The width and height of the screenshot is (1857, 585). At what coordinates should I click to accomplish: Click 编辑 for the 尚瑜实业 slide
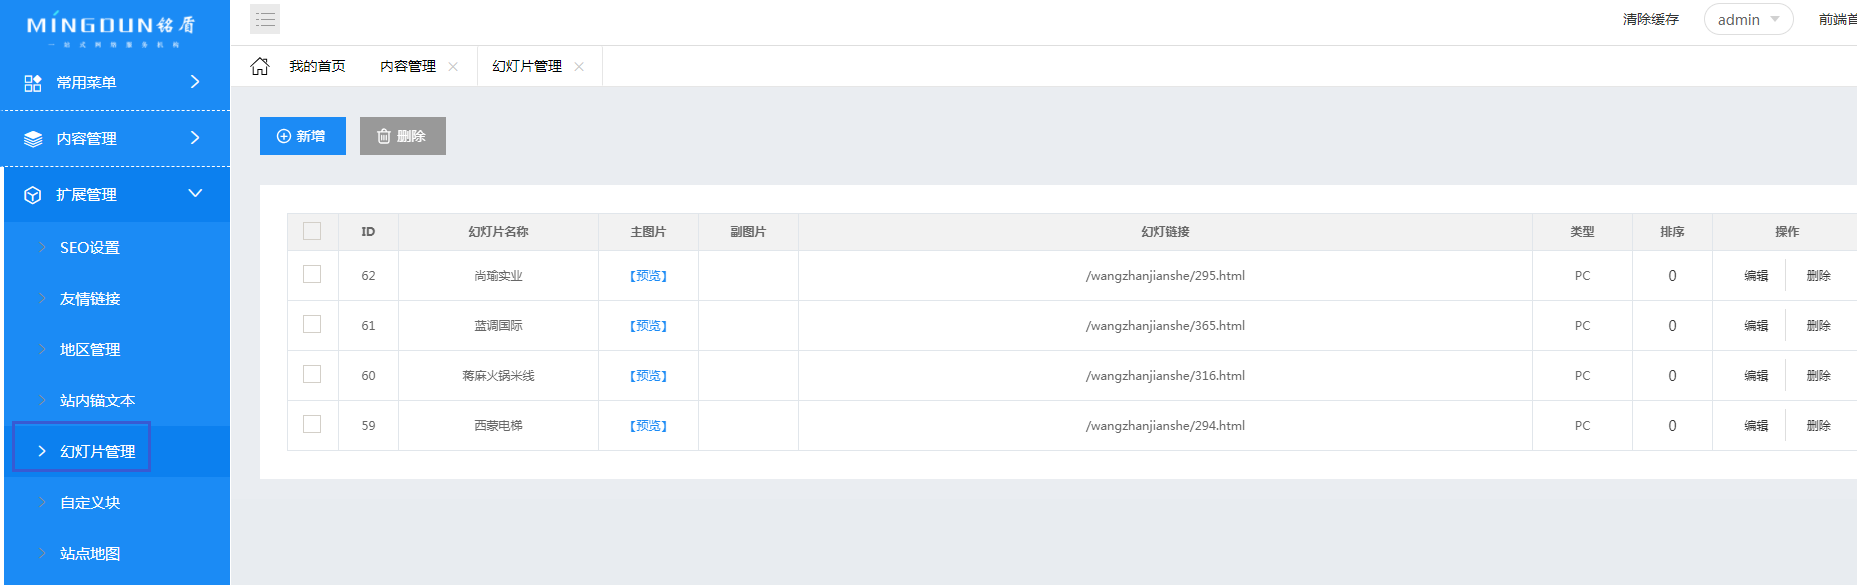pos(1756,276)
